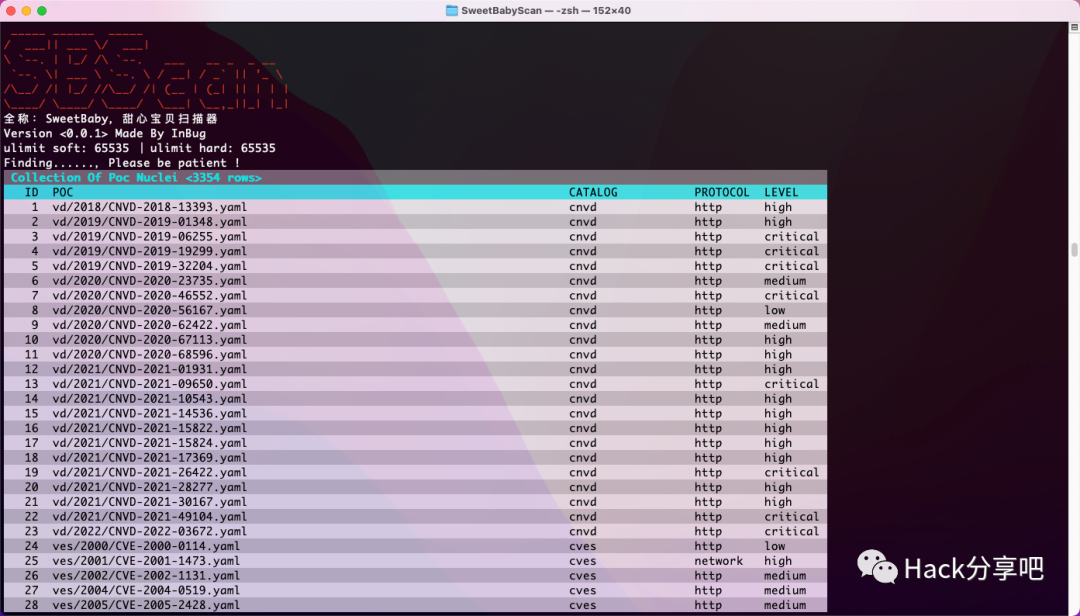Click the yellow minimize window button
This screenshot has height=616, width=1080.
tap(26, 10)
